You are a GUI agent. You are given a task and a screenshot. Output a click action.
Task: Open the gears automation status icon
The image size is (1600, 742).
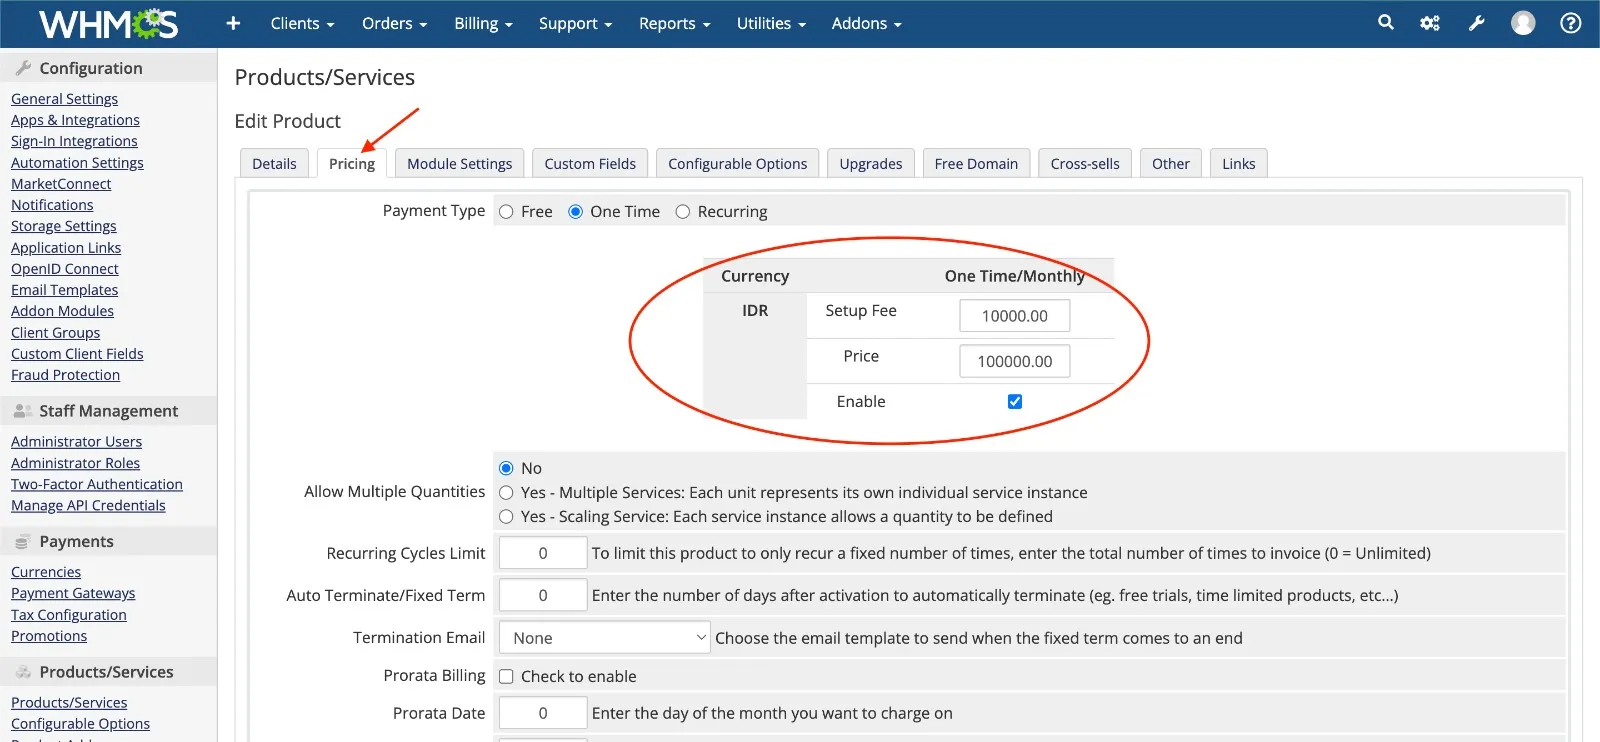click(x=1430, y=23)
